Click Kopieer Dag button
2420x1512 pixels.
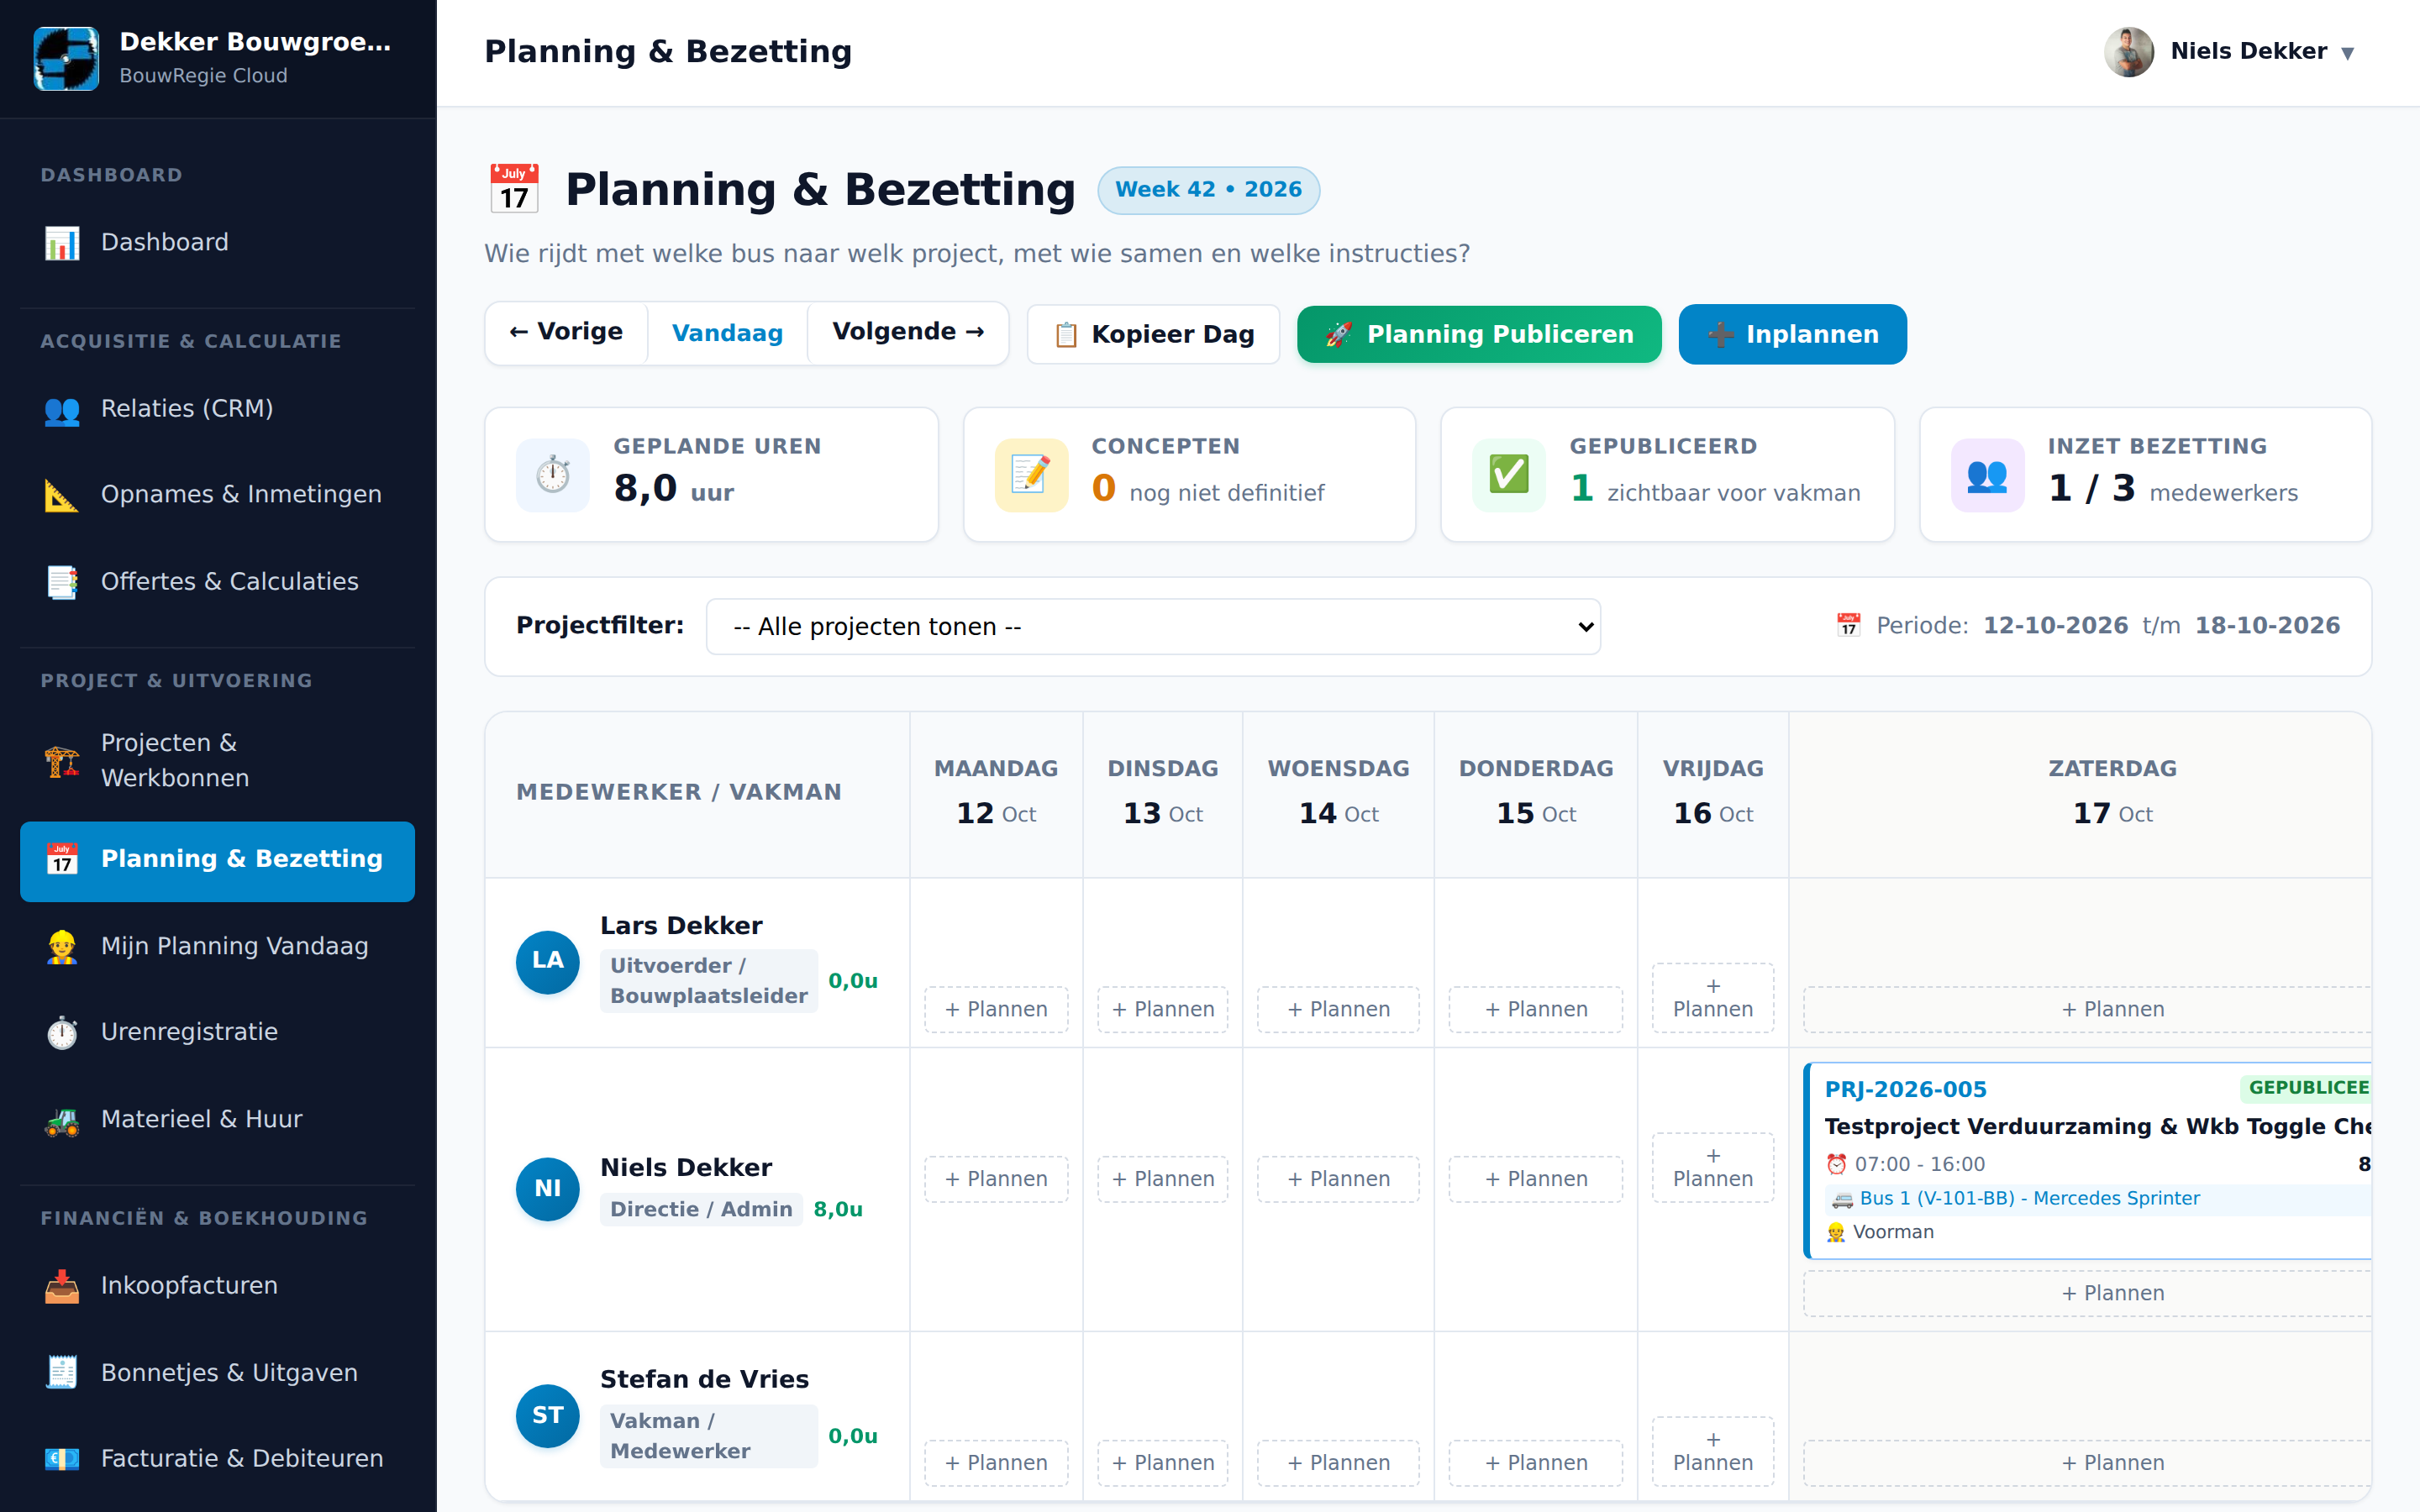(x=1153, y=335)
